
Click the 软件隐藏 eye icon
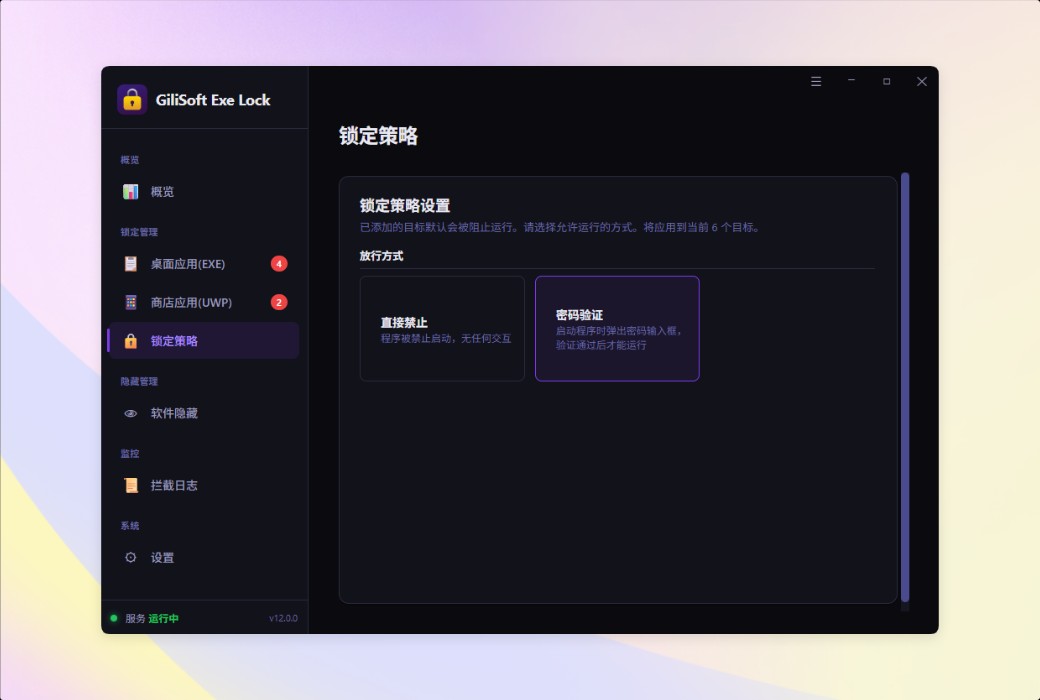pyautogui.click(x=131, y=413)
